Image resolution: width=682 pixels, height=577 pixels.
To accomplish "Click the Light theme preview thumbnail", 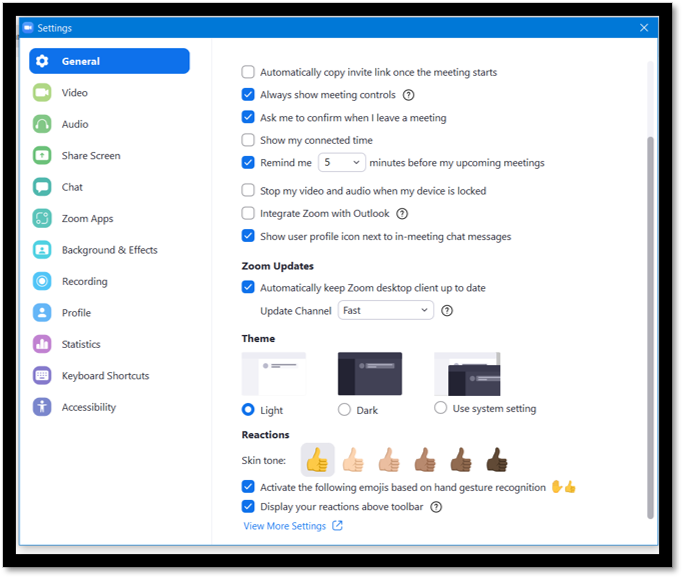I will click(274, 374).
